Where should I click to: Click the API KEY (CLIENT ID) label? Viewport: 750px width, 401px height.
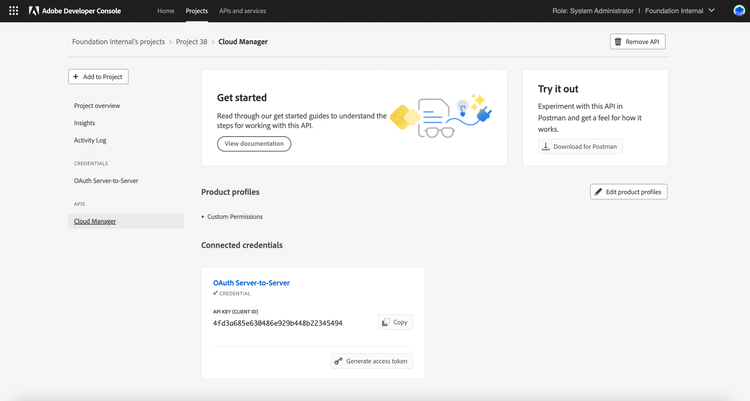(235, 312)
